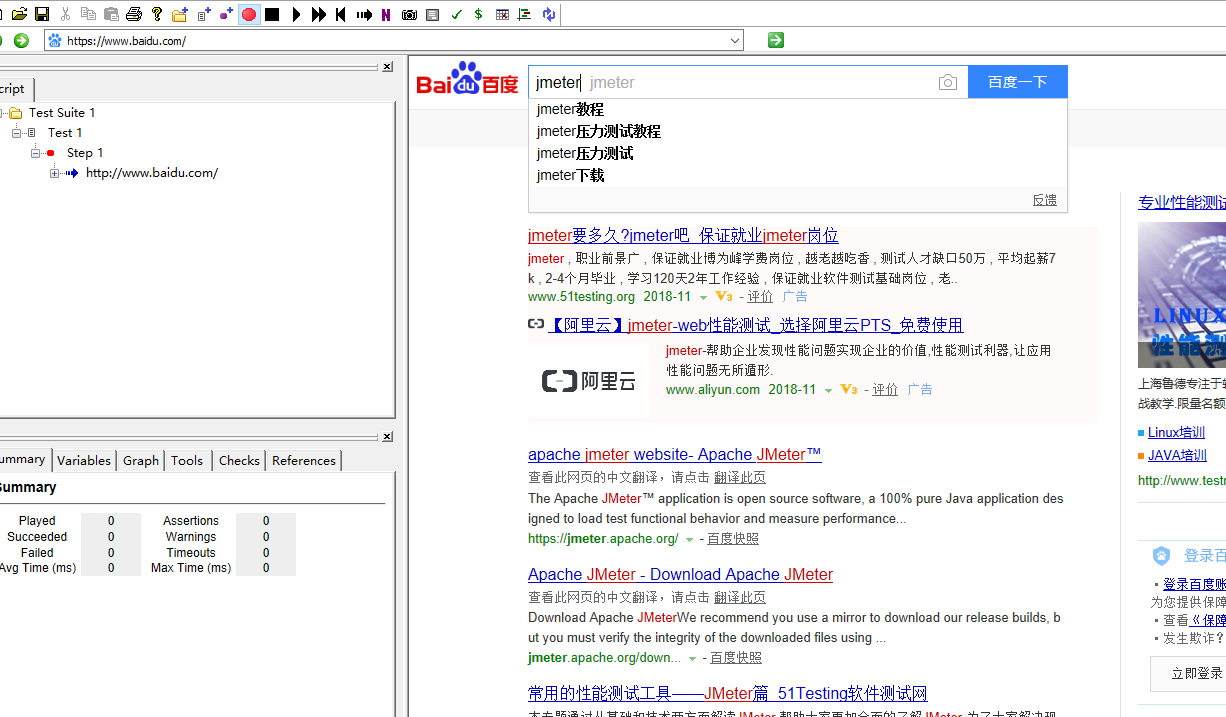Copy using the toolbar copy icon
Image resolution: width=1226 pixels, height=717 pixels.
[89, 14]
